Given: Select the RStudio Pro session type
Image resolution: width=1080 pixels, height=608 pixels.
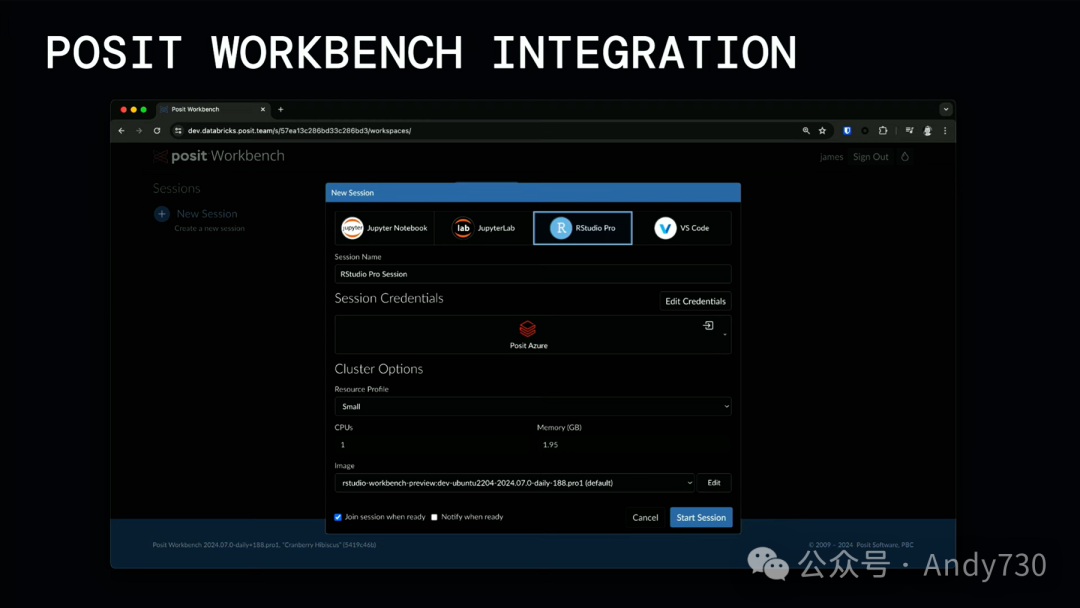Looking at the screenshot, I should pyautogui.click(x=583, y=228).
